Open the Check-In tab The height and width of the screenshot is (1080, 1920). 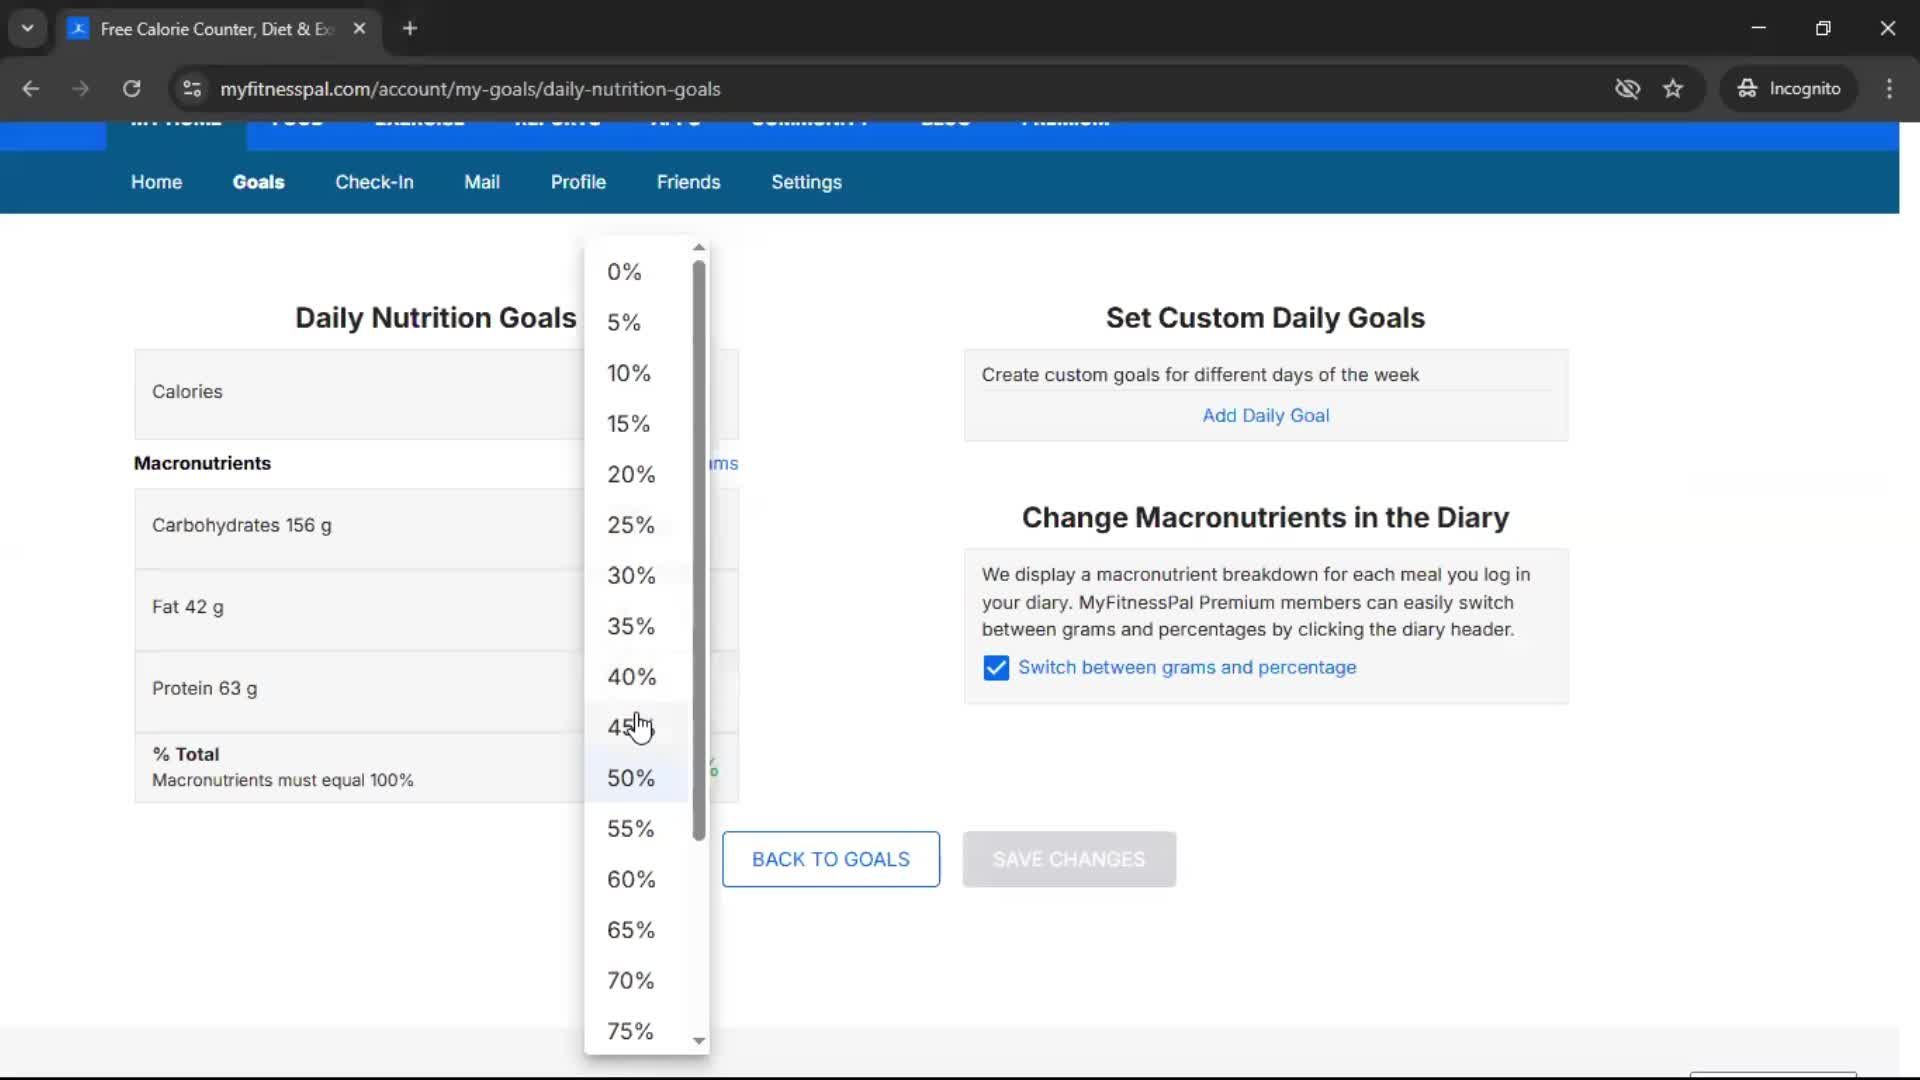pos(374,182)
